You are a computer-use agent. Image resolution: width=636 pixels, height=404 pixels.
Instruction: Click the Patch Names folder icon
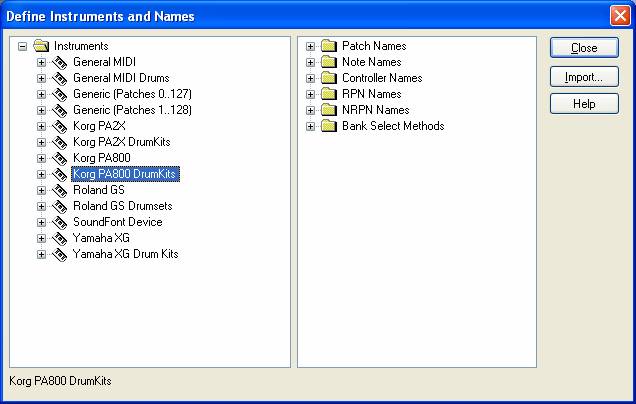point(329,46)
